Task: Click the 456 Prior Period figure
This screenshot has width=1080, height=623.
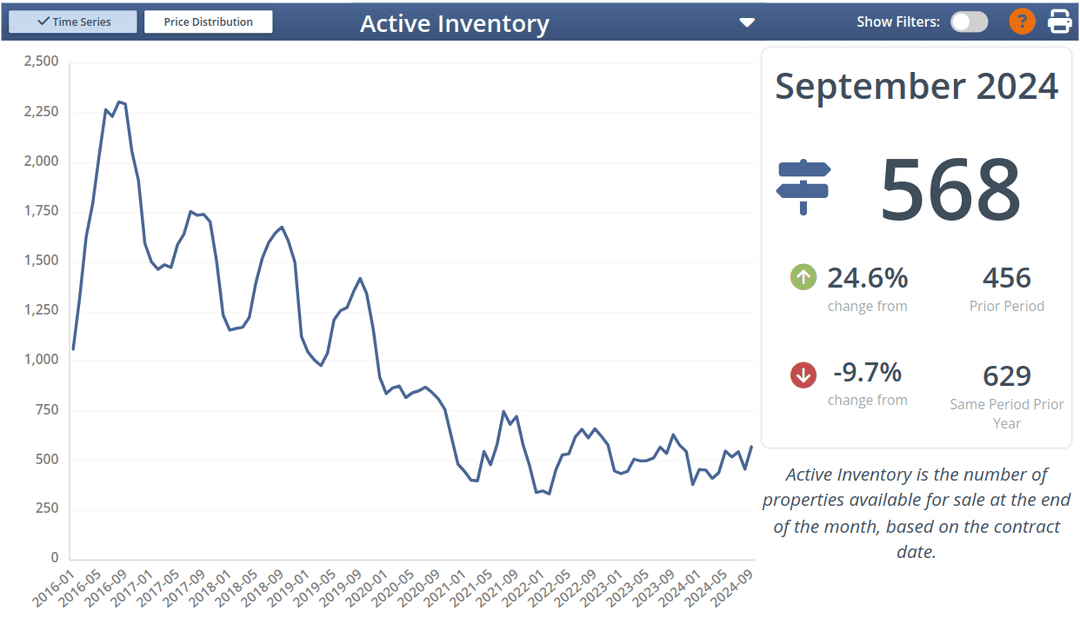Action: 1007,277
